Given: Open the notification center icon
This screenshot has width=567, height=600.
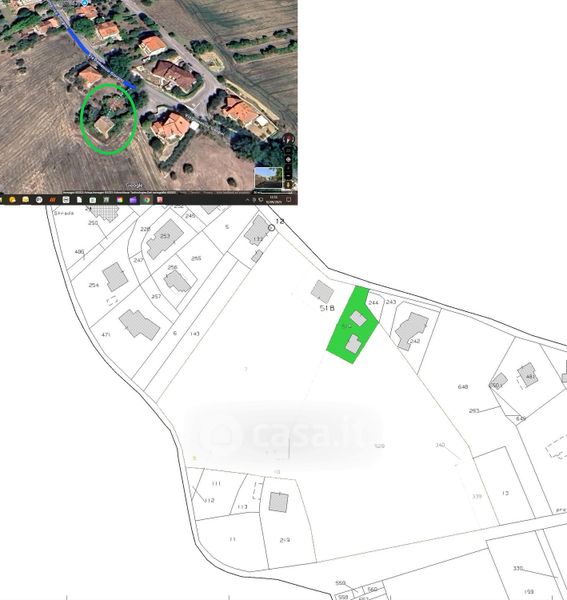Looking at the screenshot, I should coord(289,199).
